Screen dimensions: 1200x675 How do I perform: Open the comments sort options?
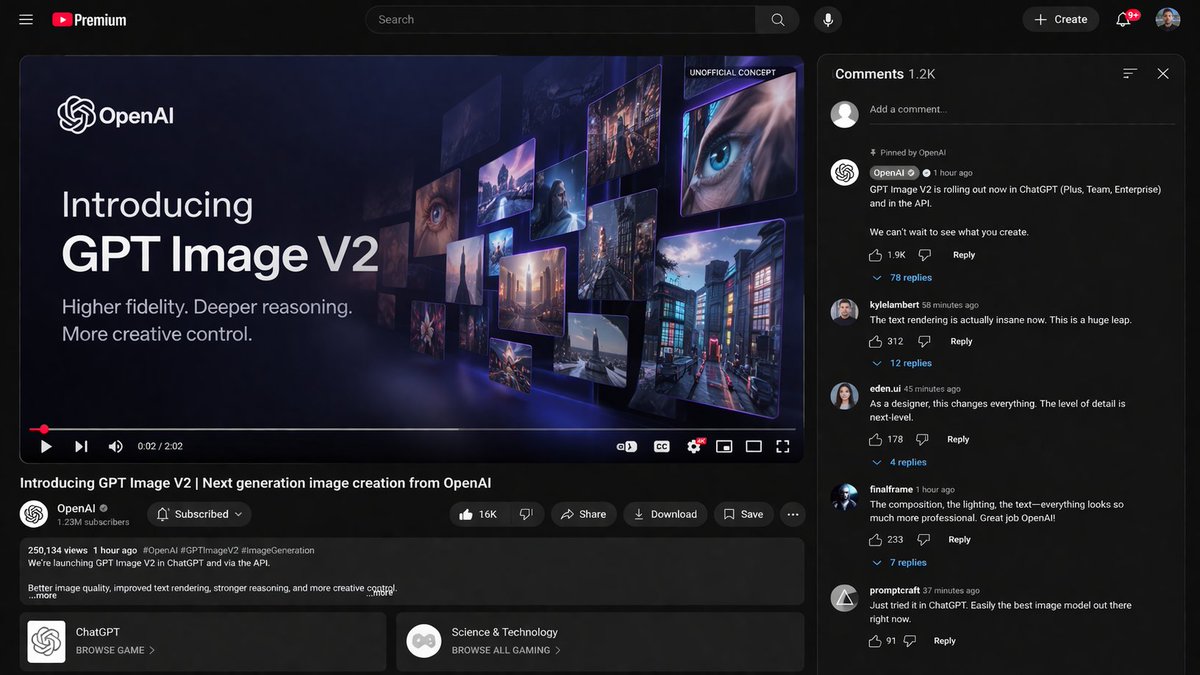pos(1130,74)
